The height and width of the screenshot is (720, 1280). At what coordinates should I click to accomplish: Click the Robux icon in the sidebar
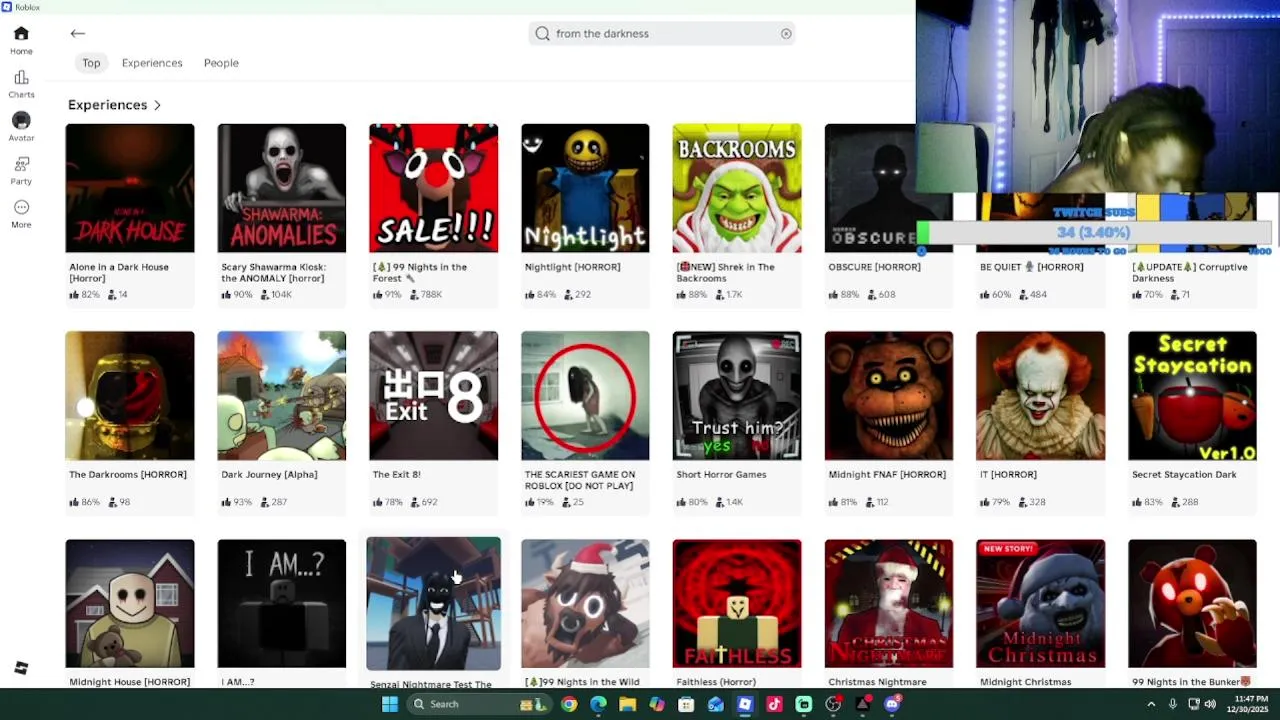tap(21, 668)
